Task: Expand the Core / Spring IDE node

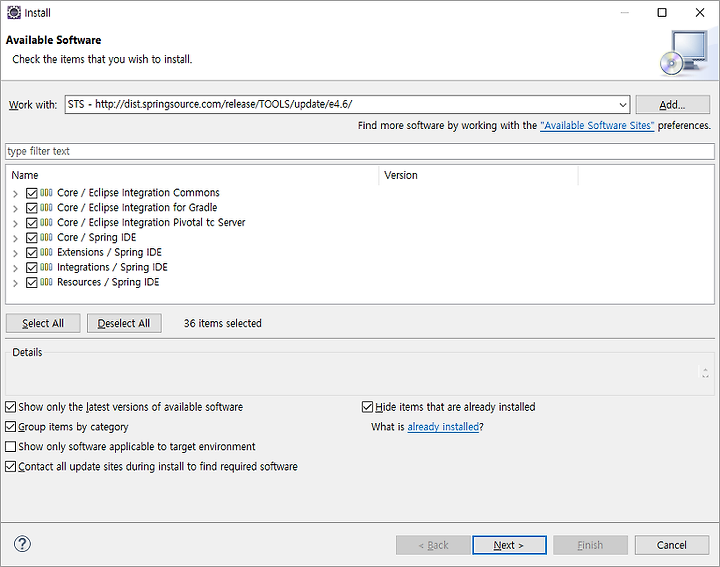Action: [15, 238]
